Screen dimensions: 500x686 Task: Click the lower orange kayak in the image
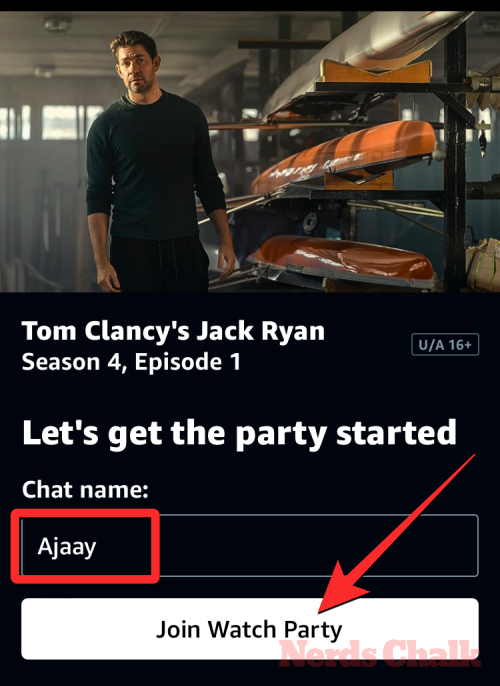tap(341, 259)
